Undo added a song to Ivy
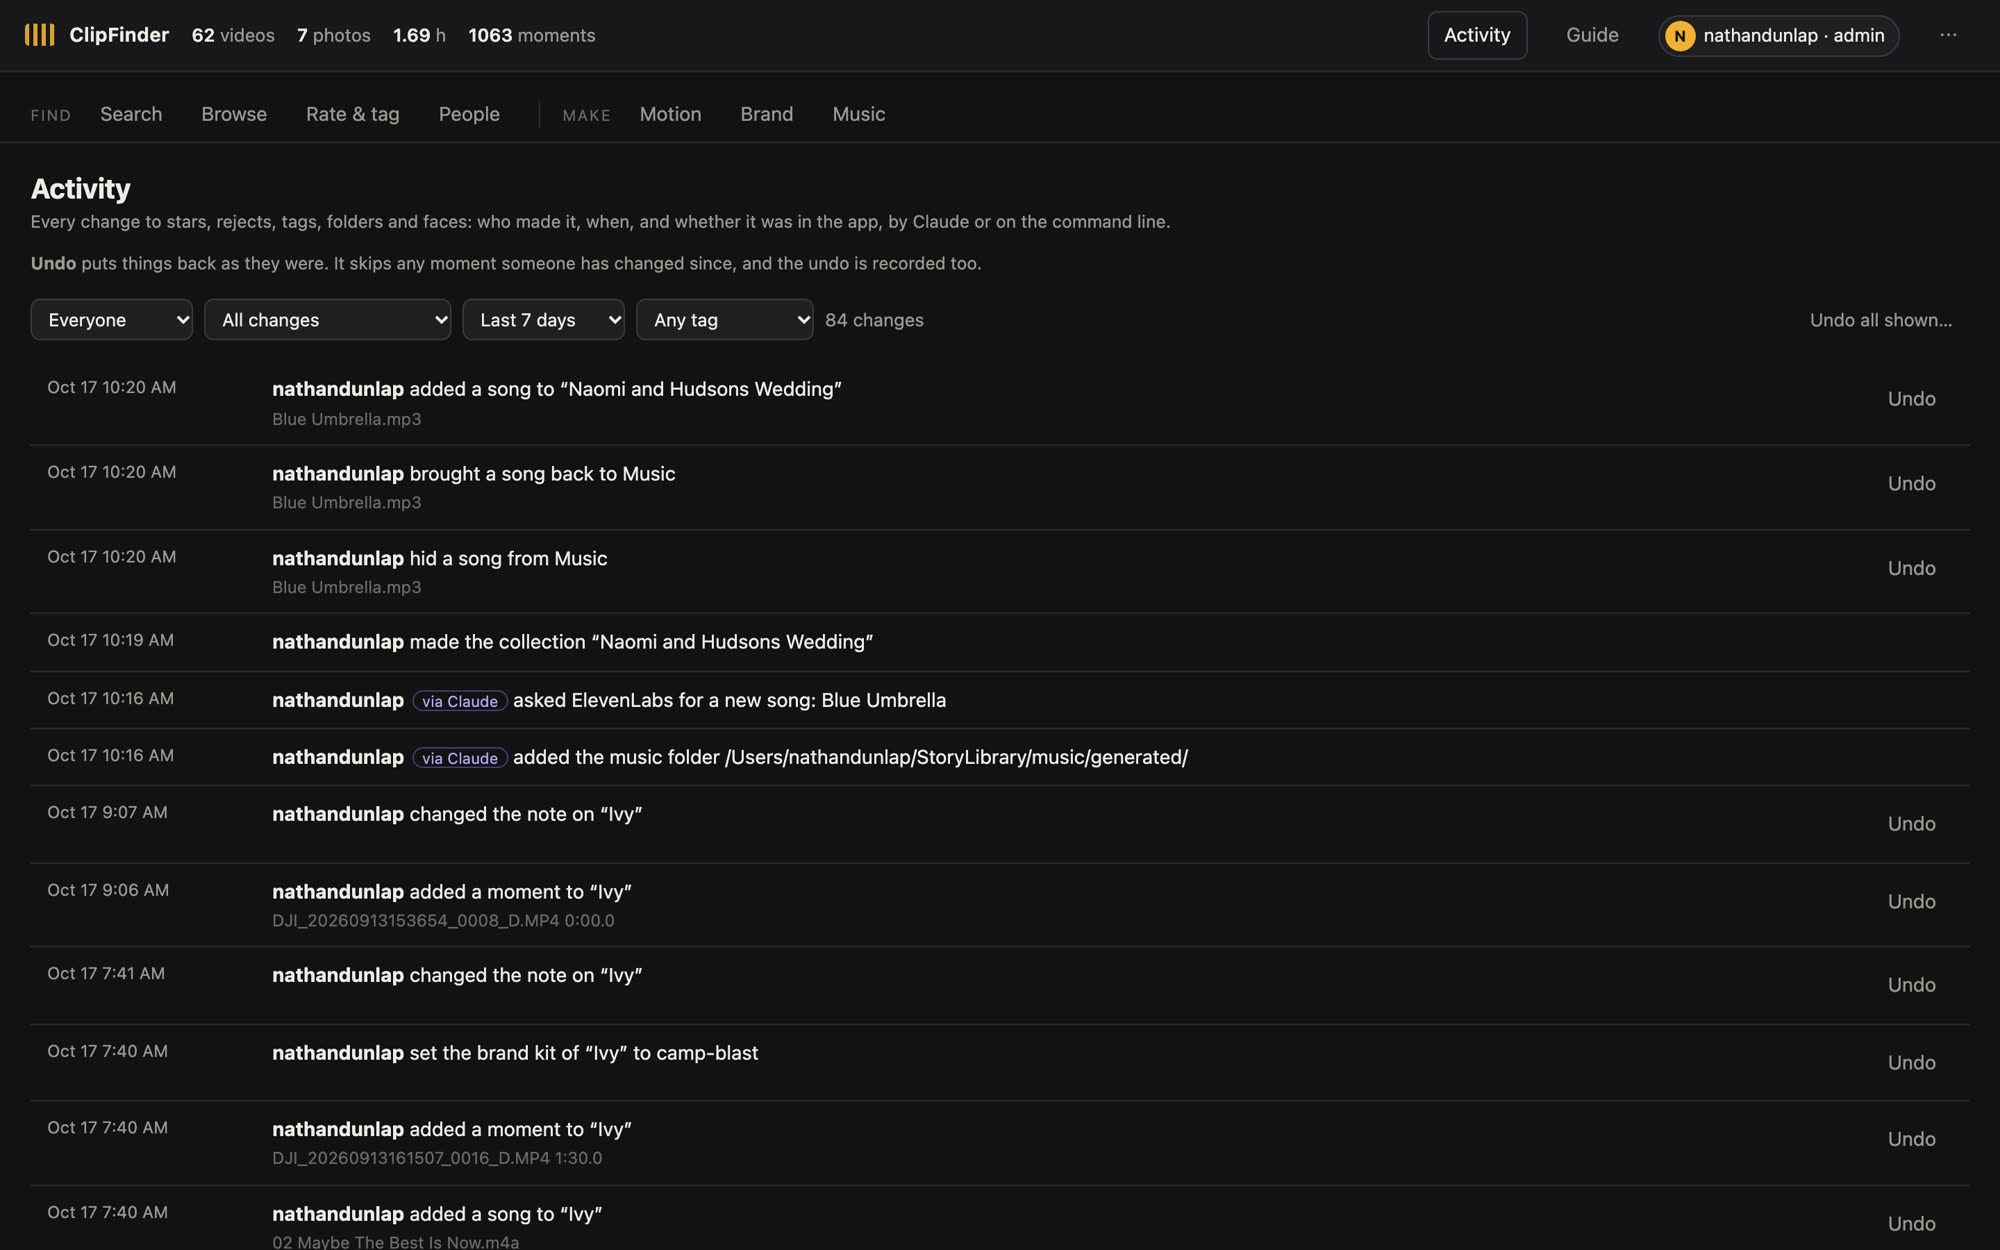This screenshot has width=2000, height=1250. point(1911,1224)
